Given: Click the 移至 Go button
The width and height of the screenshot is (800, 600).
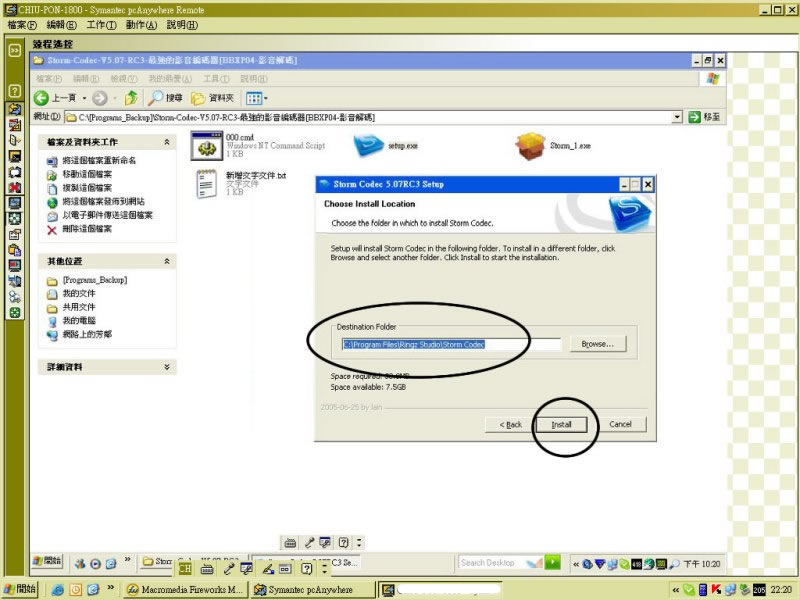Looking at the screenshot, I should click(704, 117).
